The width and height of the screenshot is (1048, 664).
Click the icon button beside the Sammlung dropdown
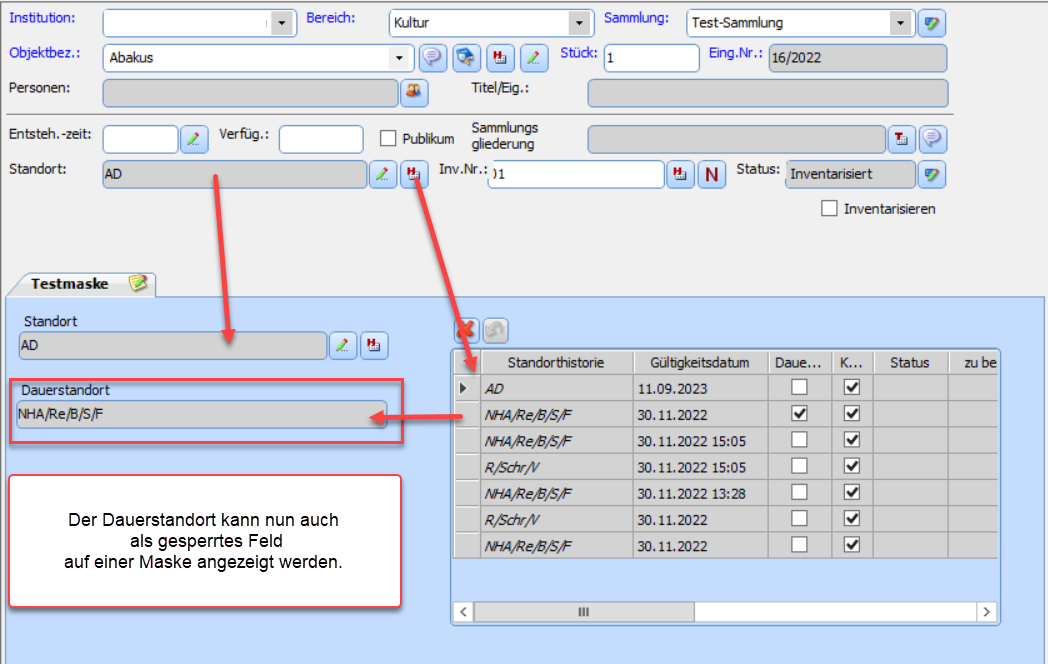pos(932,23)
